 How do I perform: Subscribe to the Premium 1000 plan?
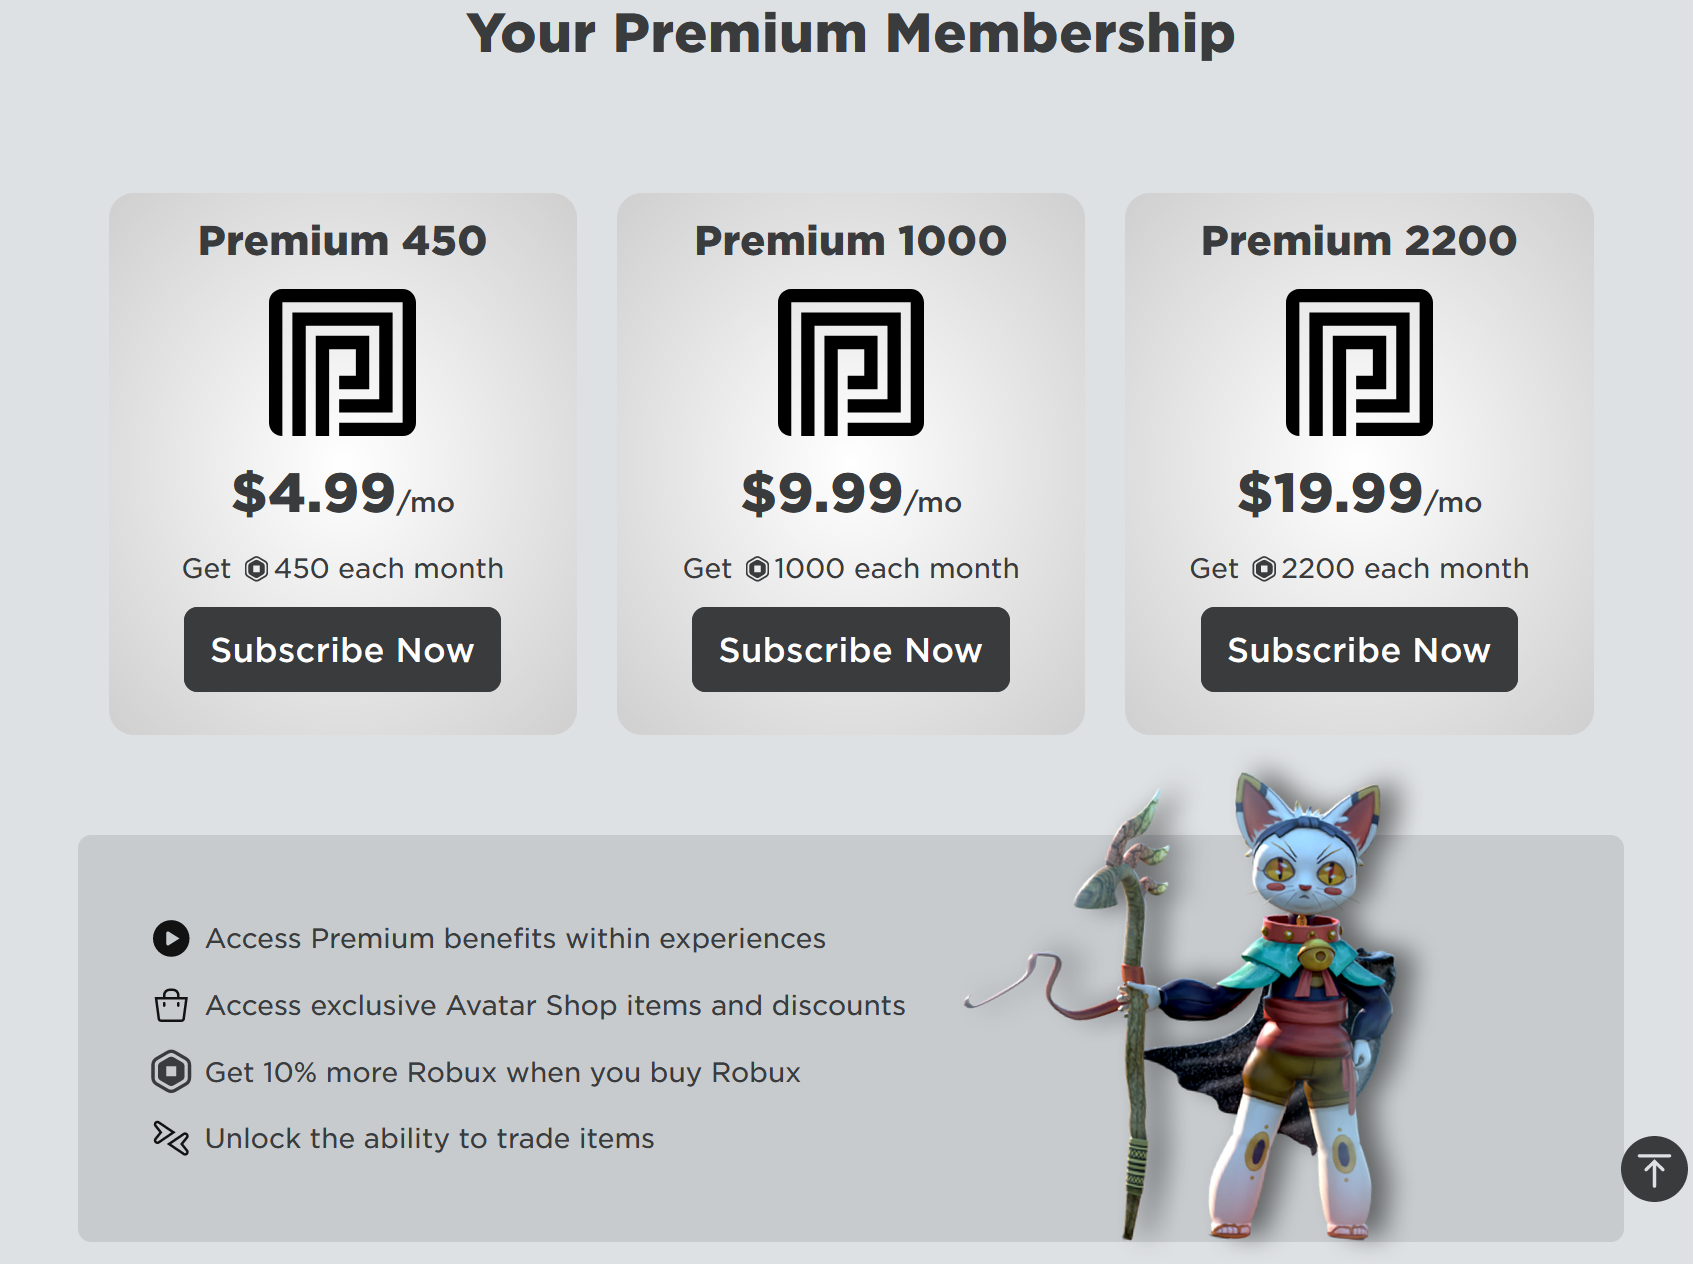coord(851,649)
